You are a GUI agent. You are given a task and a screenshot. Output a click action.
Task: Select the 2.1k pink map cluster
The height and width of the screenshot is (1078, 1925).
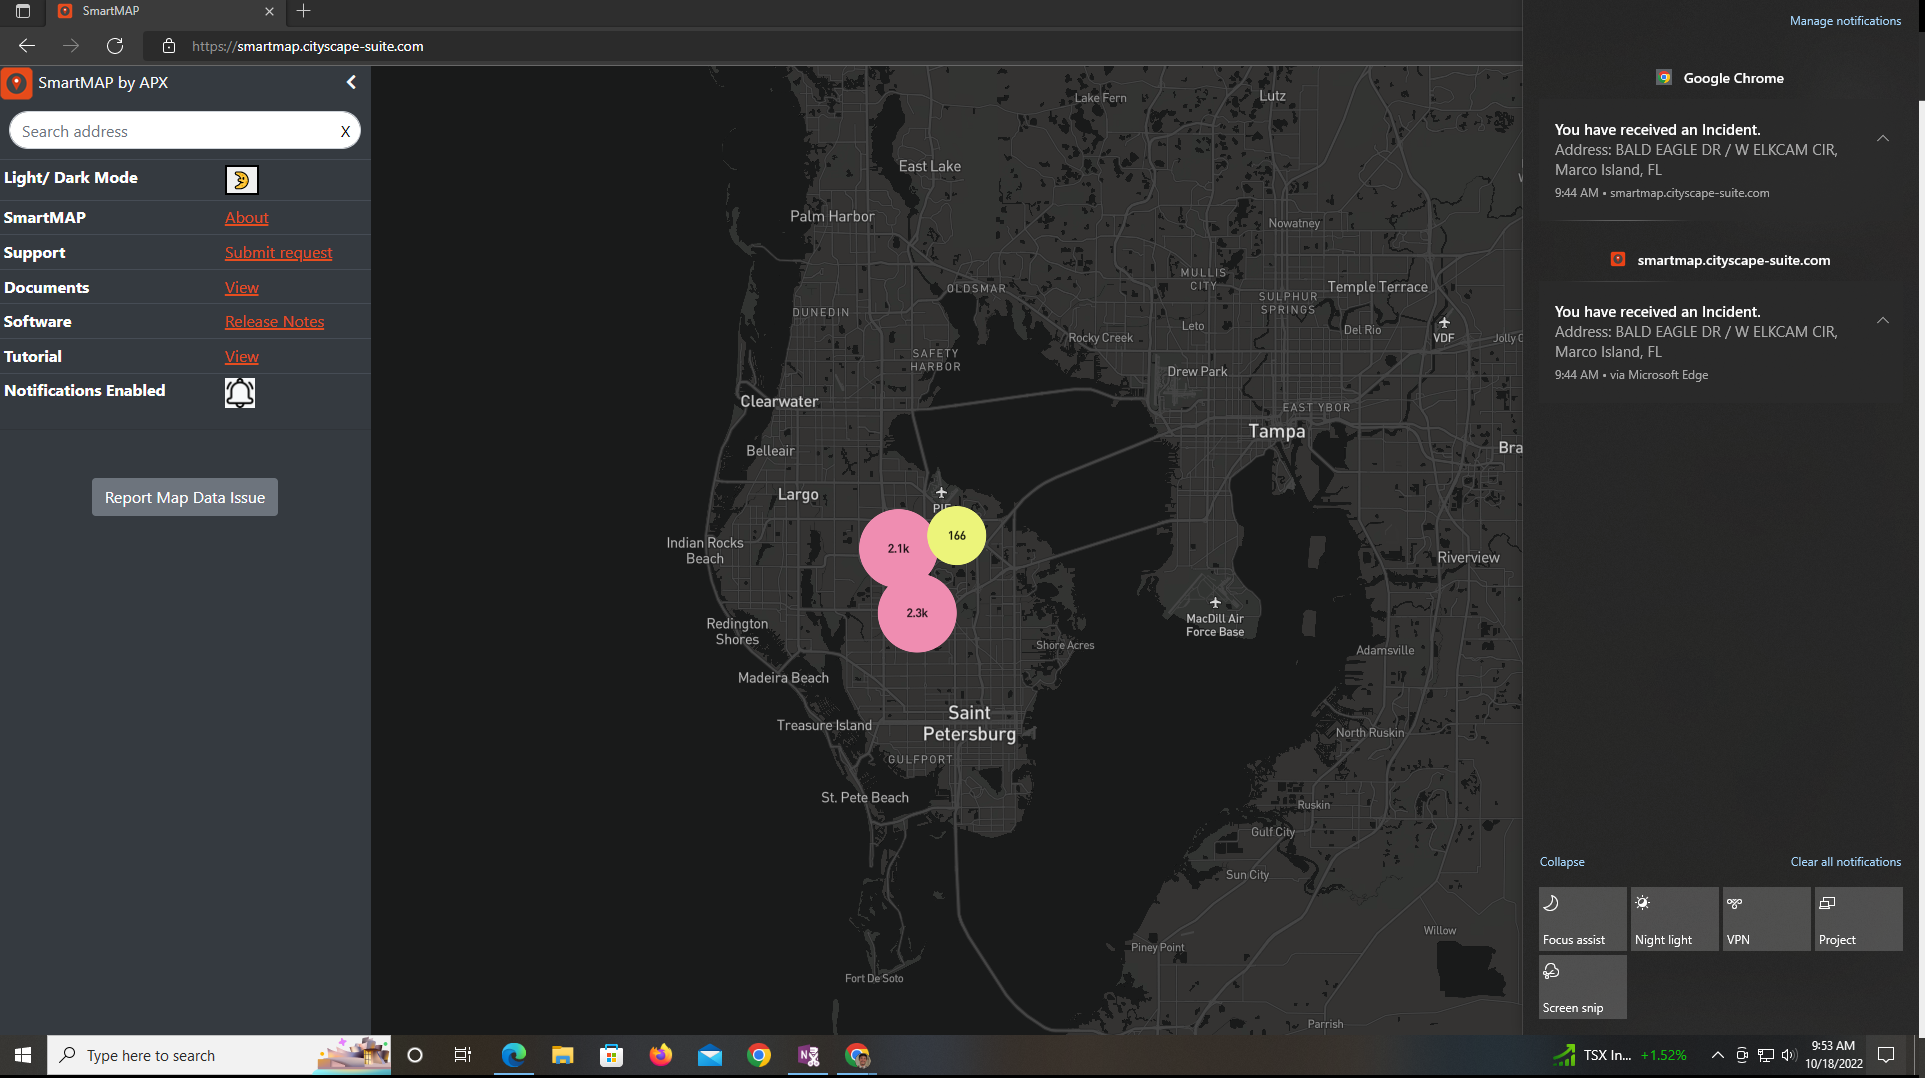pos(898,549)
